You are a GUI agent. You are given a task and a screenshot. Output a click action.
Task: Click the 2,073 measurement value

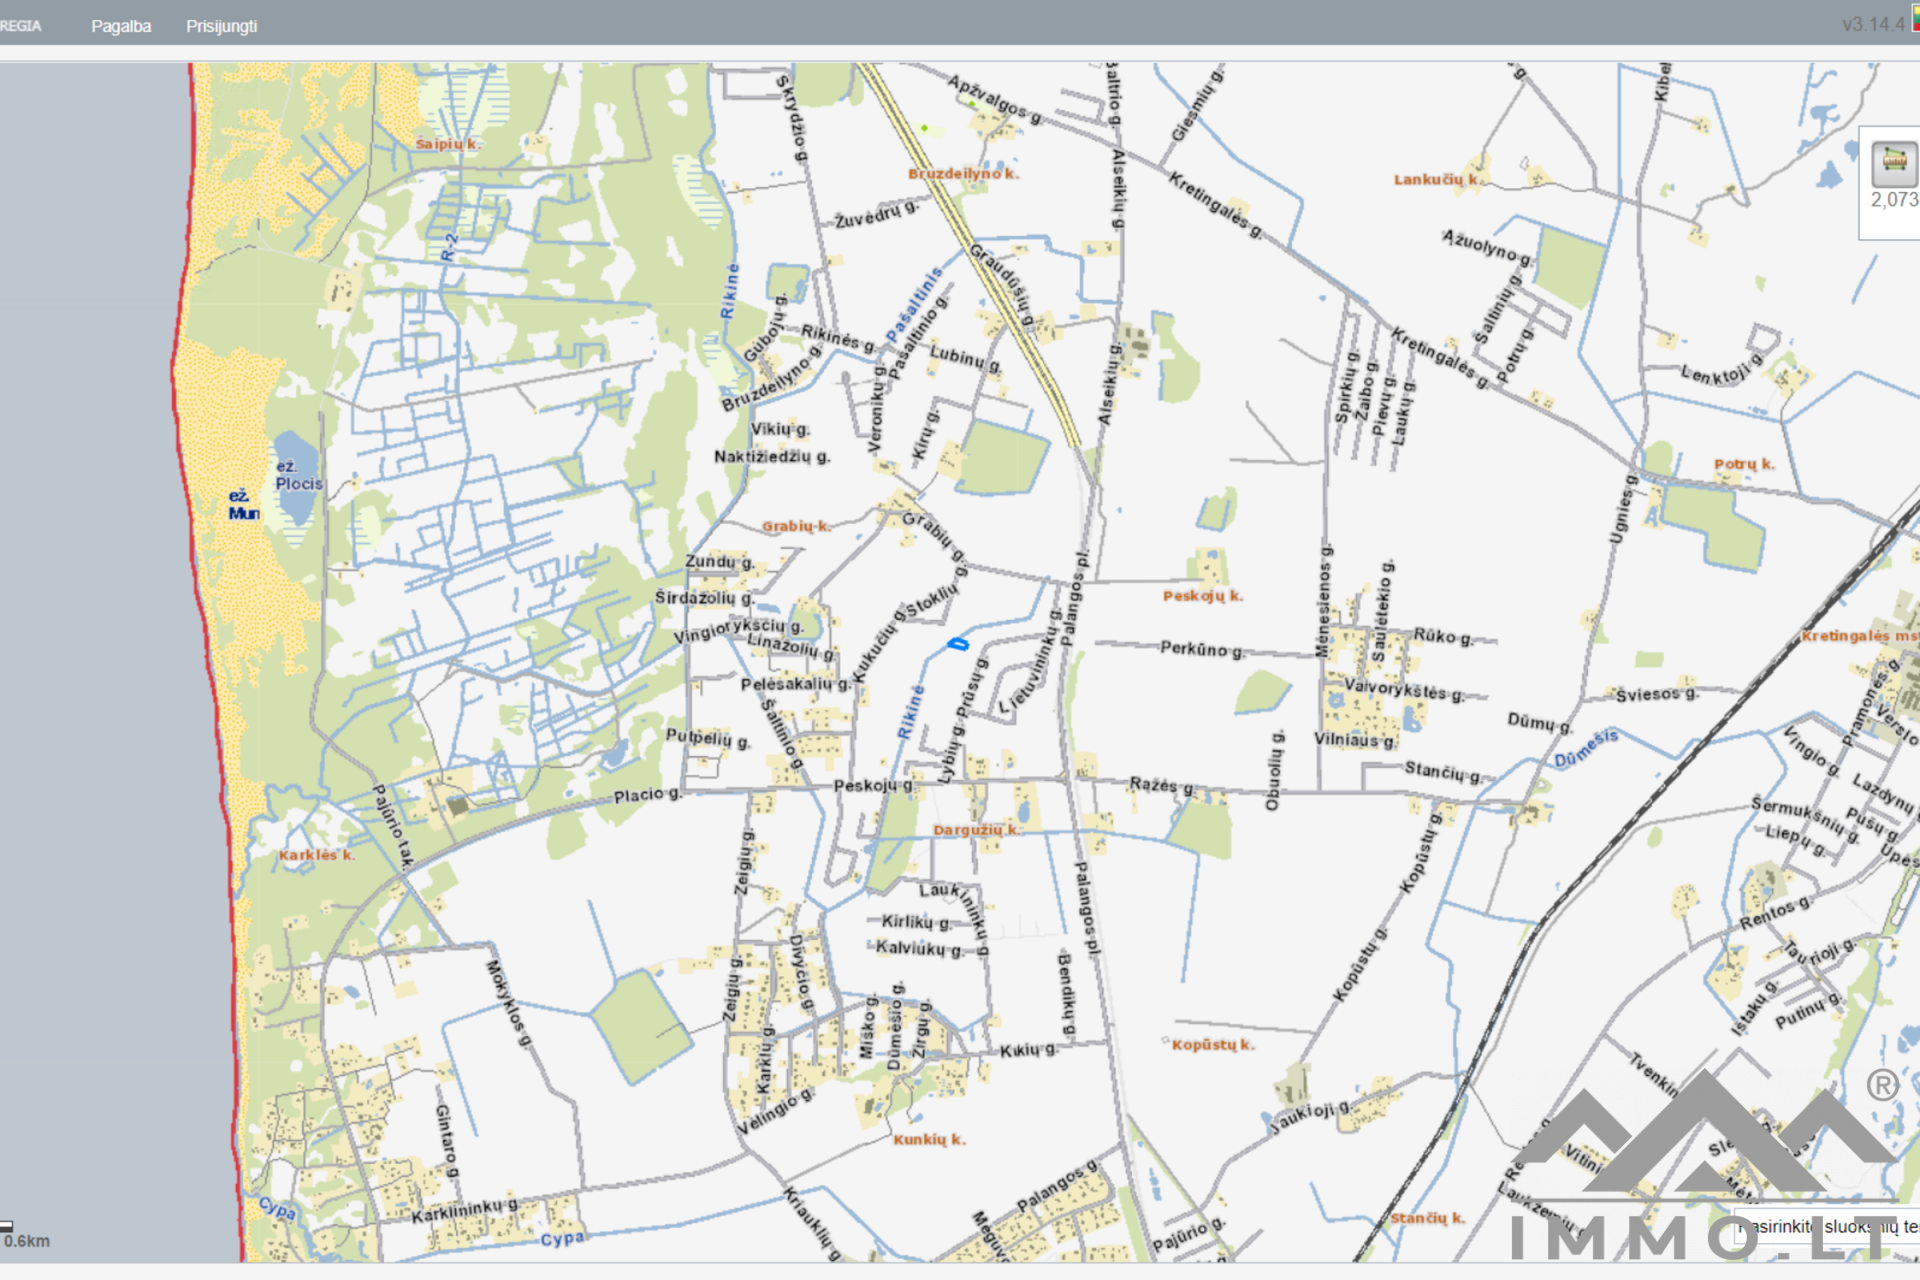1894,200
